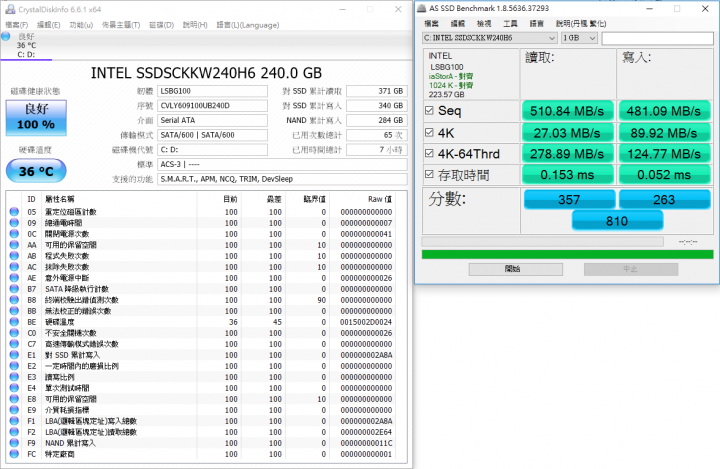Click the read score 357
Image resolution: width=720 pixels, height=469 pixels.
(569, 199)
